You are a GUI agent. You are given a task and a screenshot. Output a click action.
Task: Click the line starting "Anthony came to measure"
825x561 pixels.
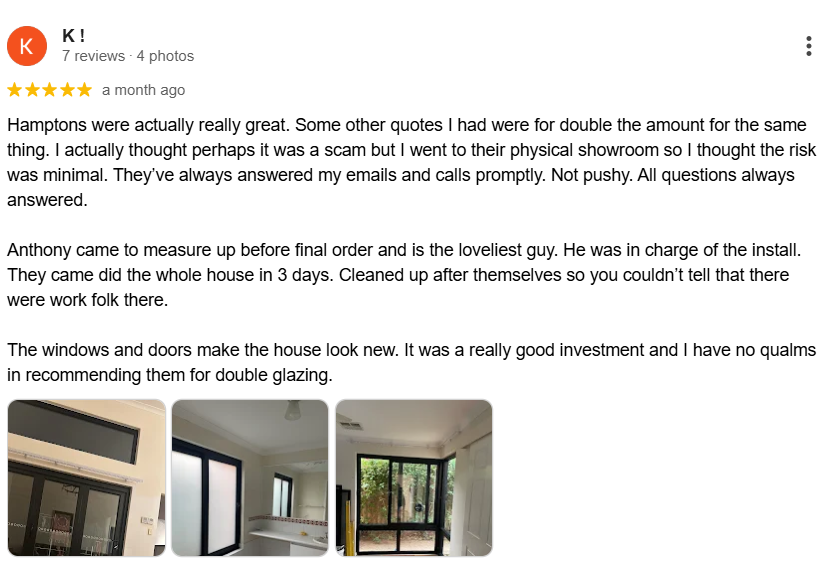(x=404, y=250)
